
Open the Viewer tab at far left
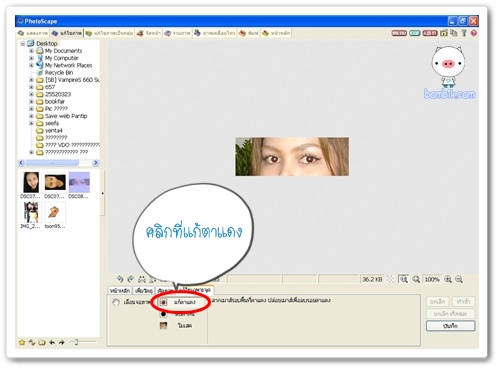click(x=33, y=33)
